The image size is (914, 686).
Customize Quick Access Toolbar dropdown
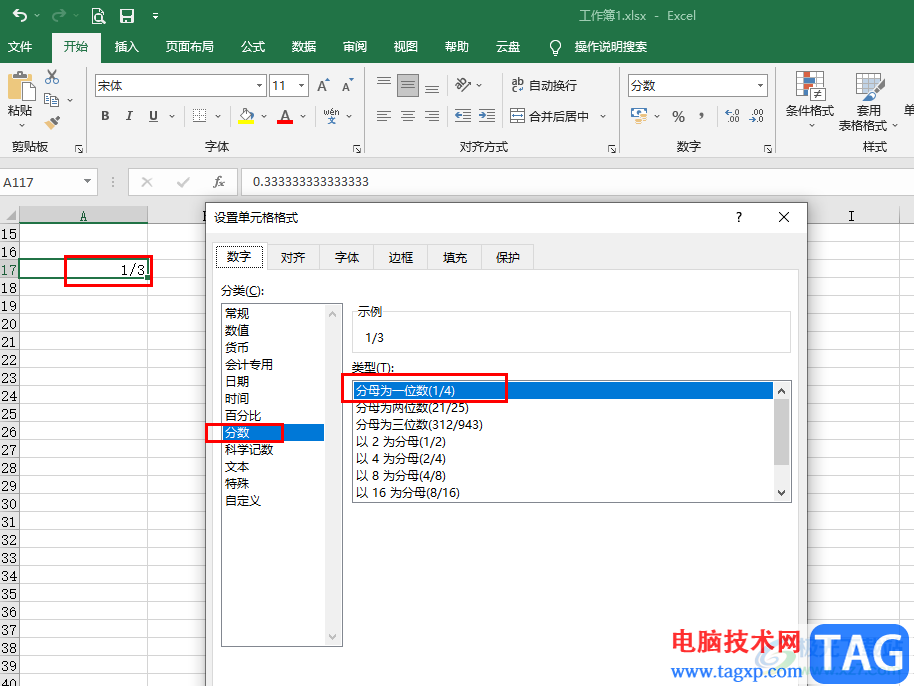(155, 16)
